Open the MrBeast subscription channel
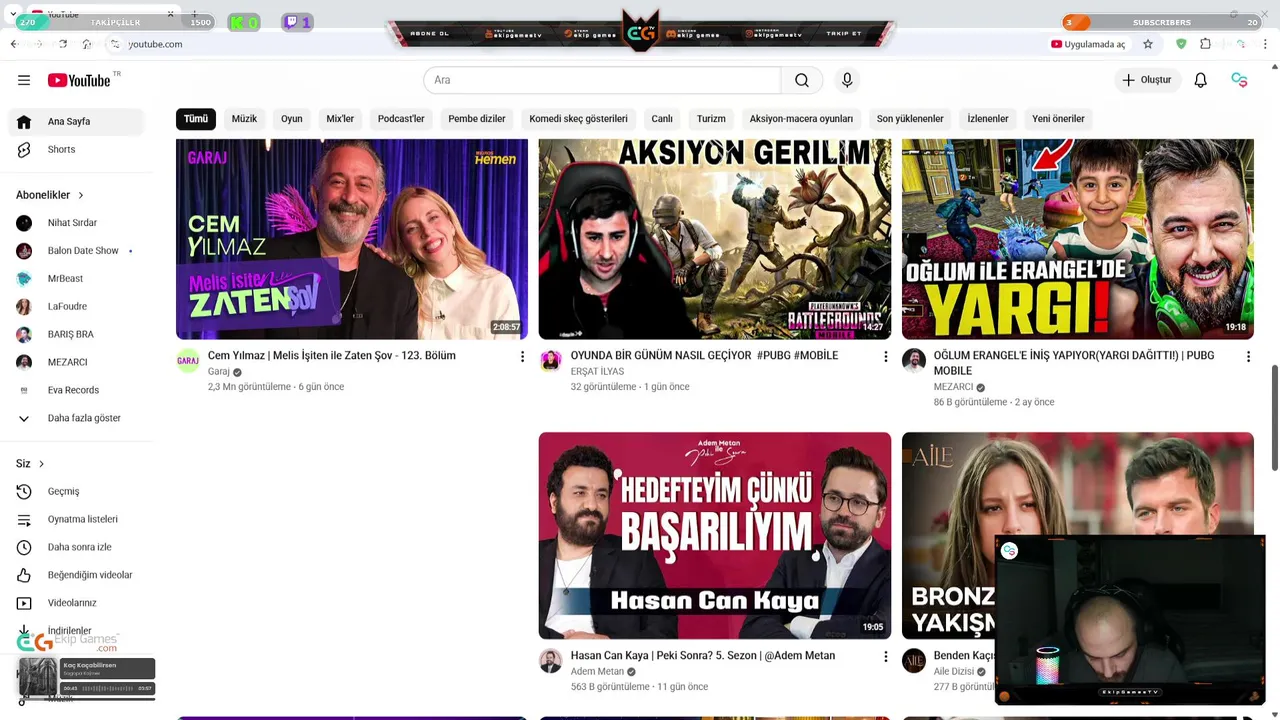 click(x=77, y=279)
